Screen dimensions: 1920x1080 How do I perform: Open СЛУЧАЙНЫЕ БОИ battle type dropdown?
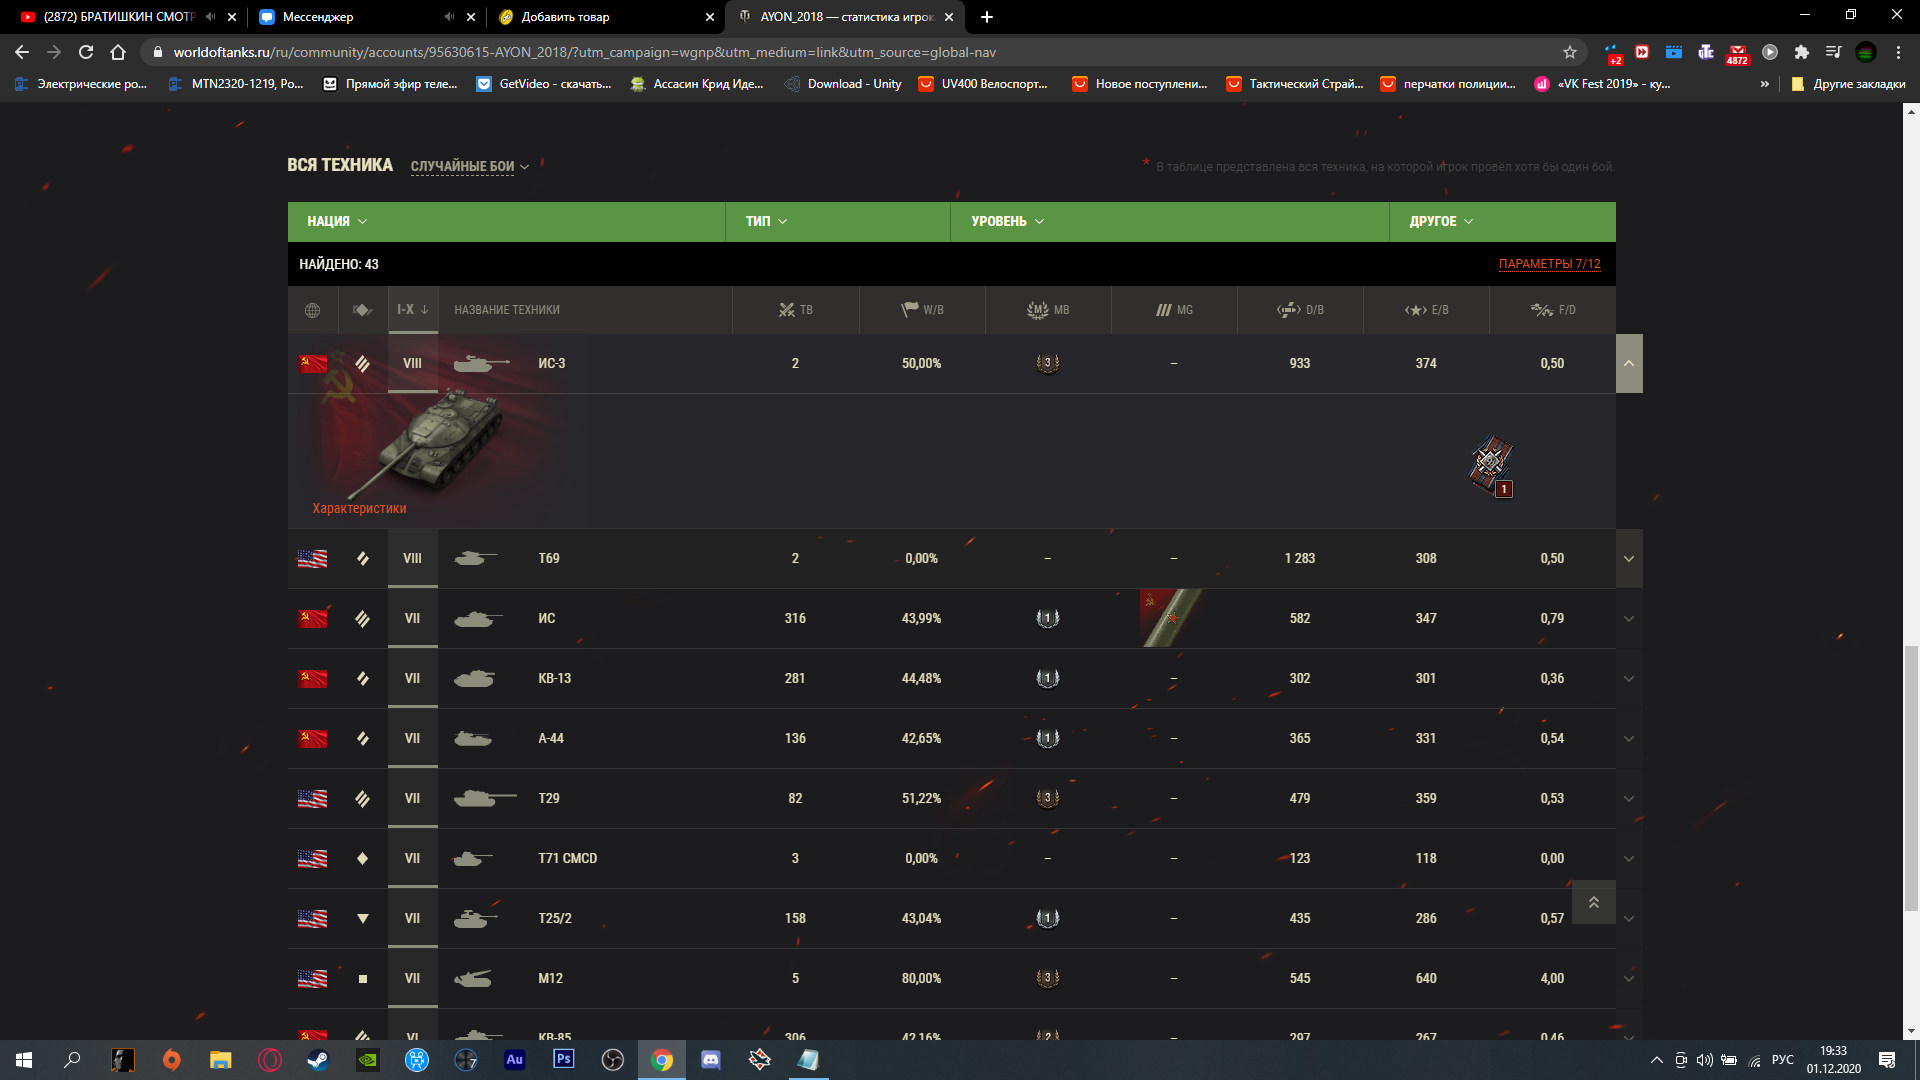[x=470, y=166]
